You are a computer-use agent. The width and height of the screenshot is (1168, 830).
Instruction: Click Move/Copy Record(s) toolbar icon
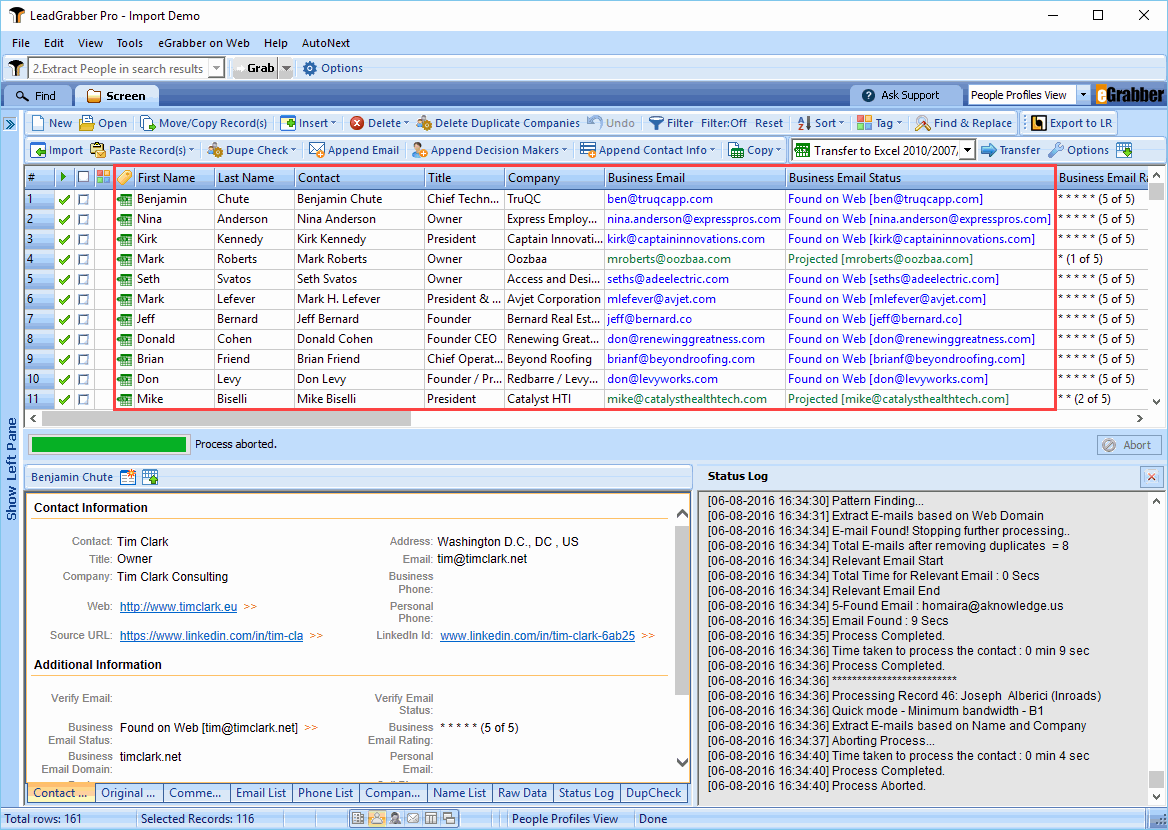click(147, 123)
